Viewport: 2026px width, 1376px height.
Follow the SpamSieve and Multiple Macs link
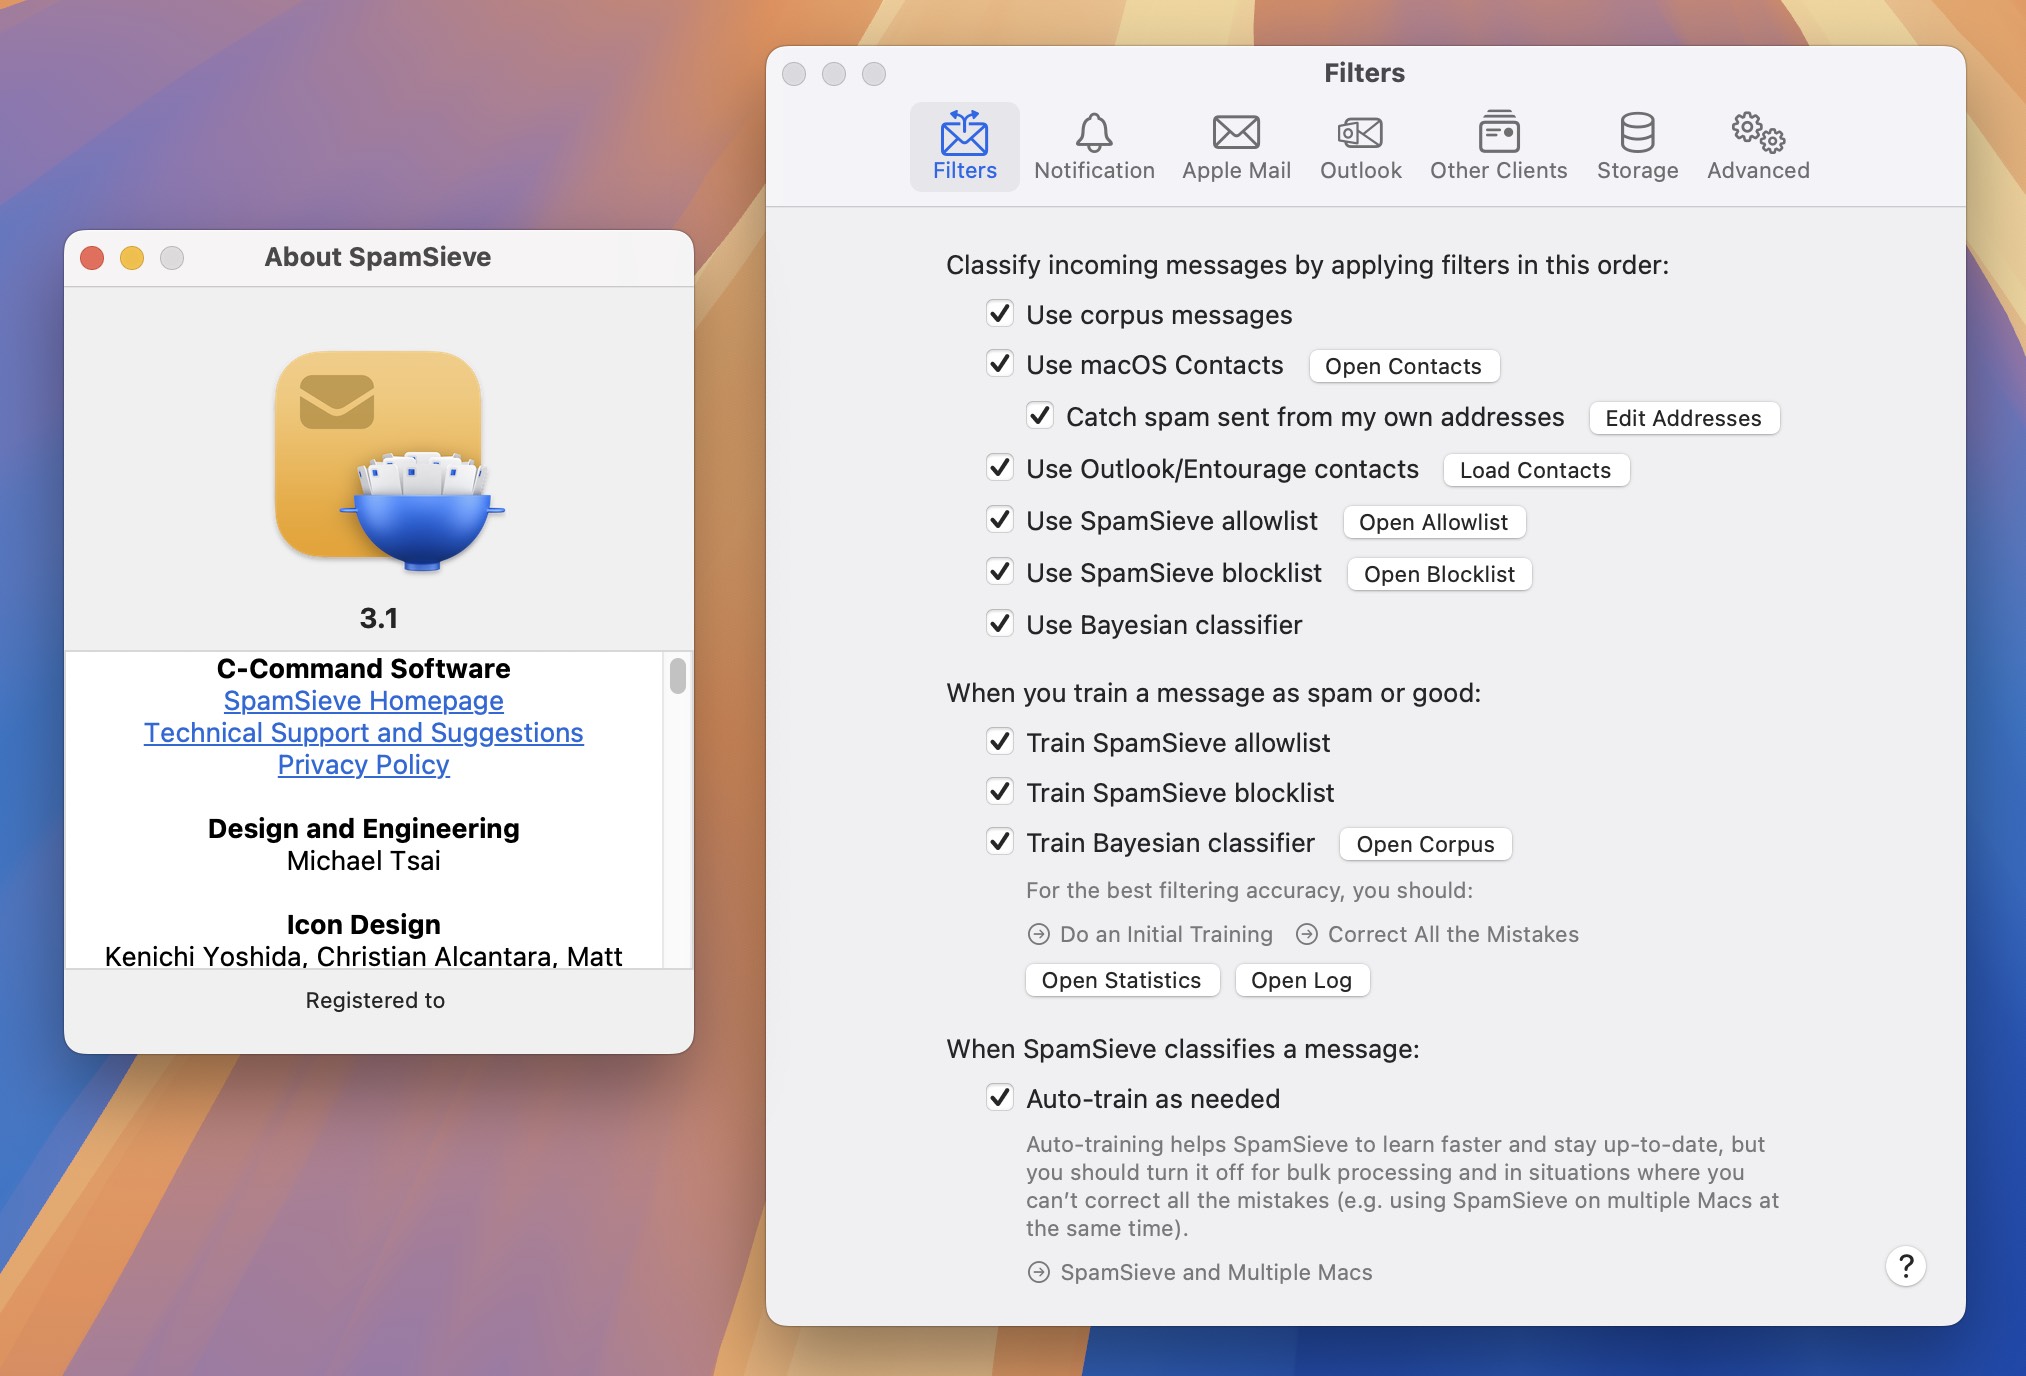pos(1216,1272)
